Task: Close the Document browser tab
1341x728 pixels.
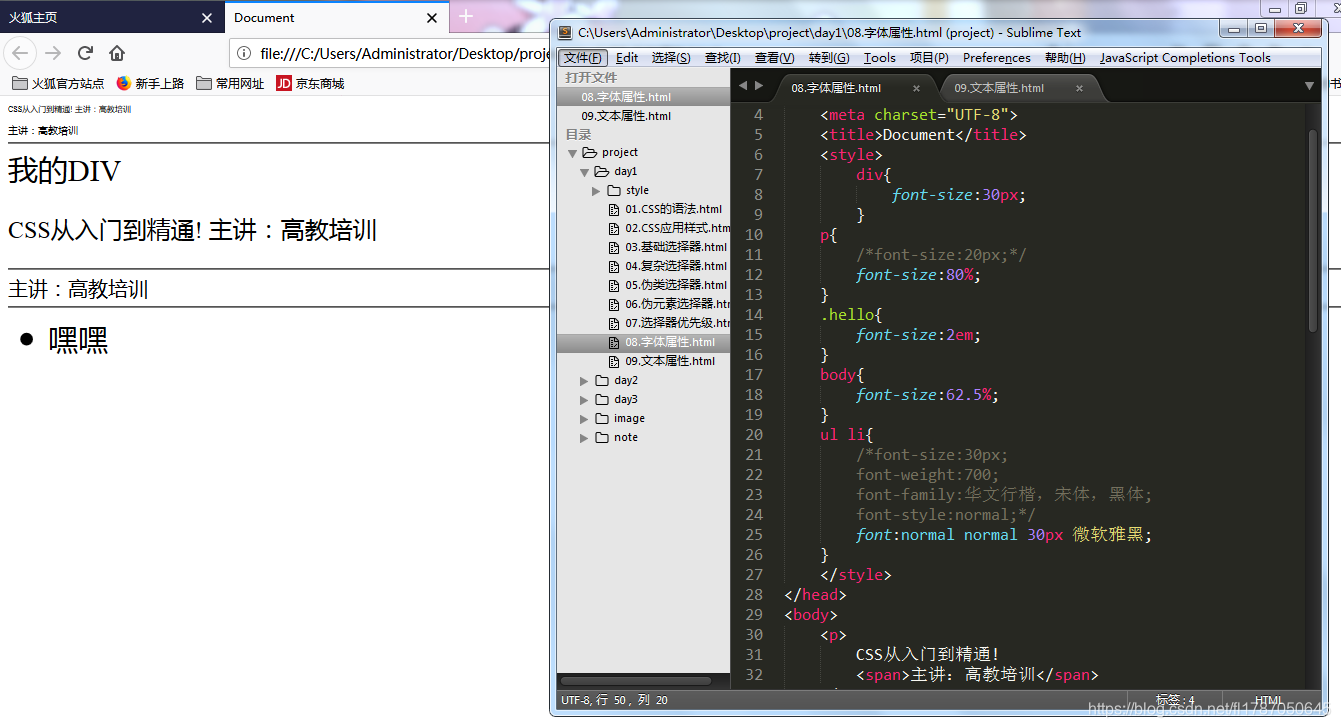Action: coord(432,18)
